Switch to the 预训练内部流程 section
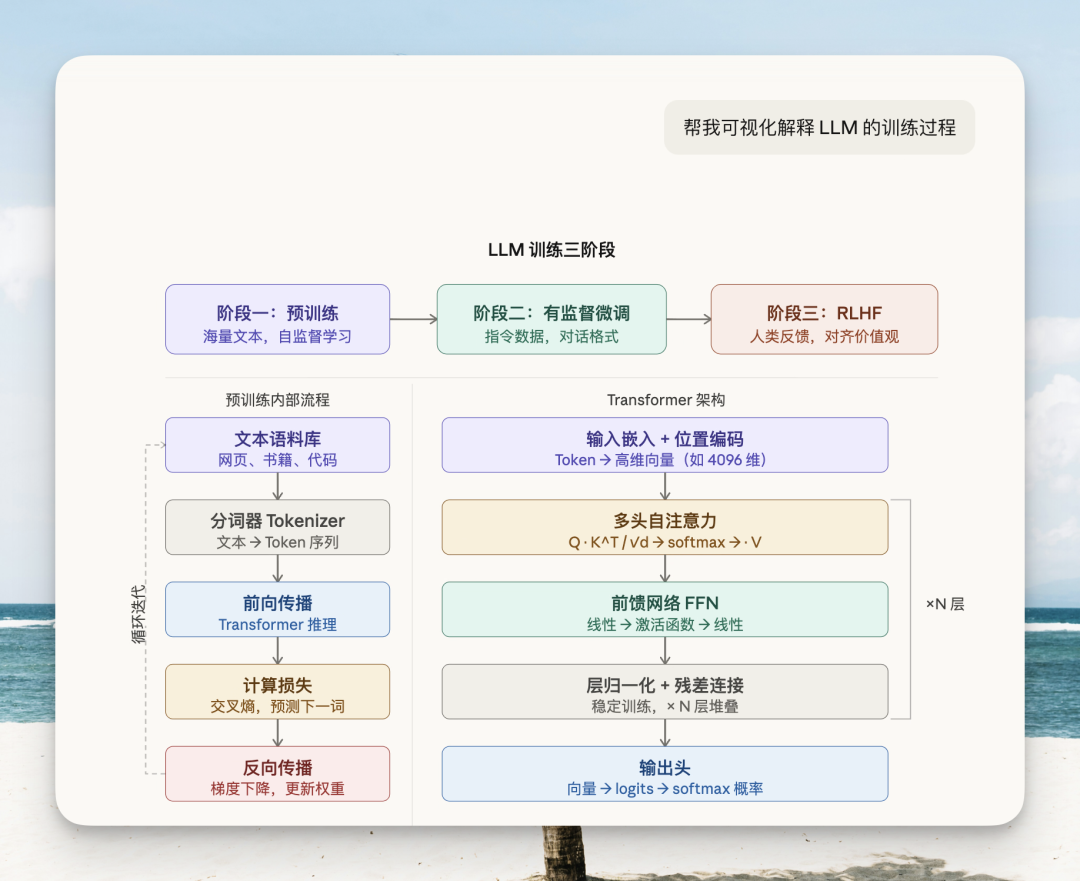The height and width of the screenshot is (881, 1080). tap(277, 399)
